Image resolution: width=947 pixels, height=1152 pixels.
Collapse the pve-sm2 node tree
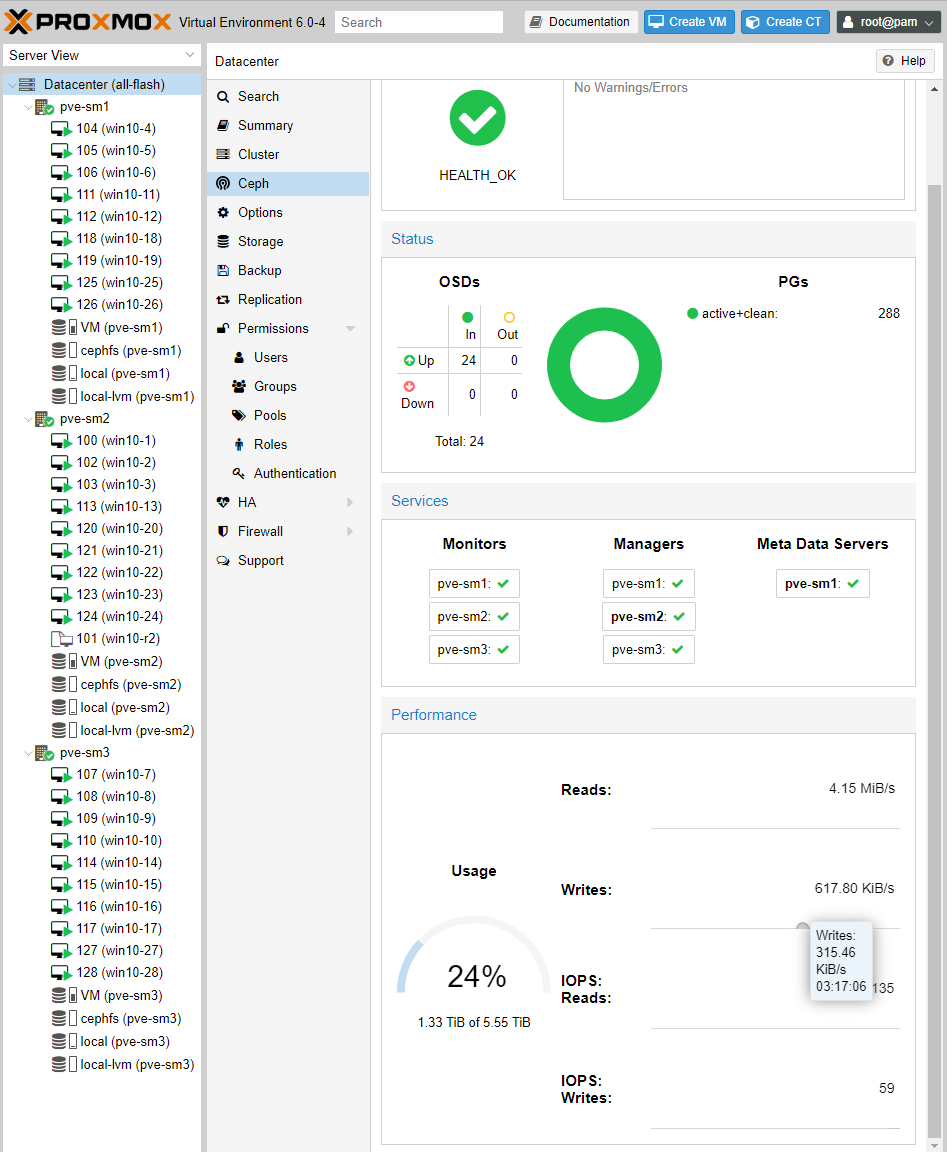click(29, 420)
